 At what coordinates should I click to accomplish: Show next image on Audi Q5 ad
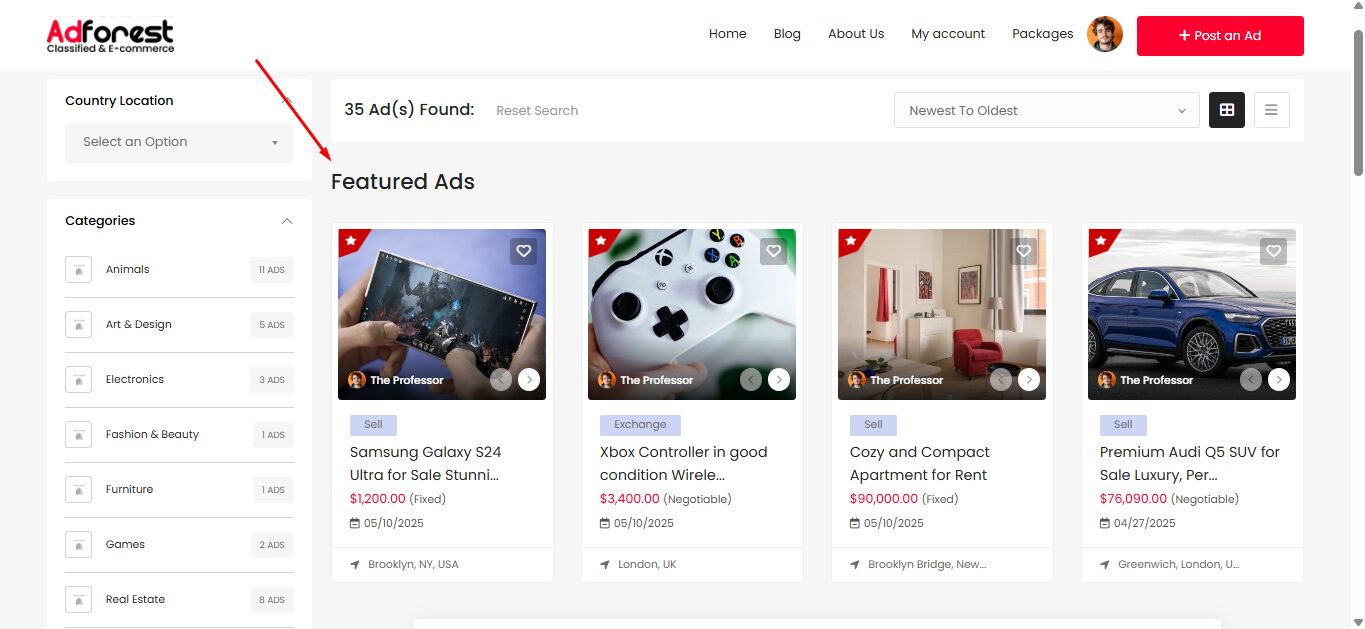(1279, 379)
